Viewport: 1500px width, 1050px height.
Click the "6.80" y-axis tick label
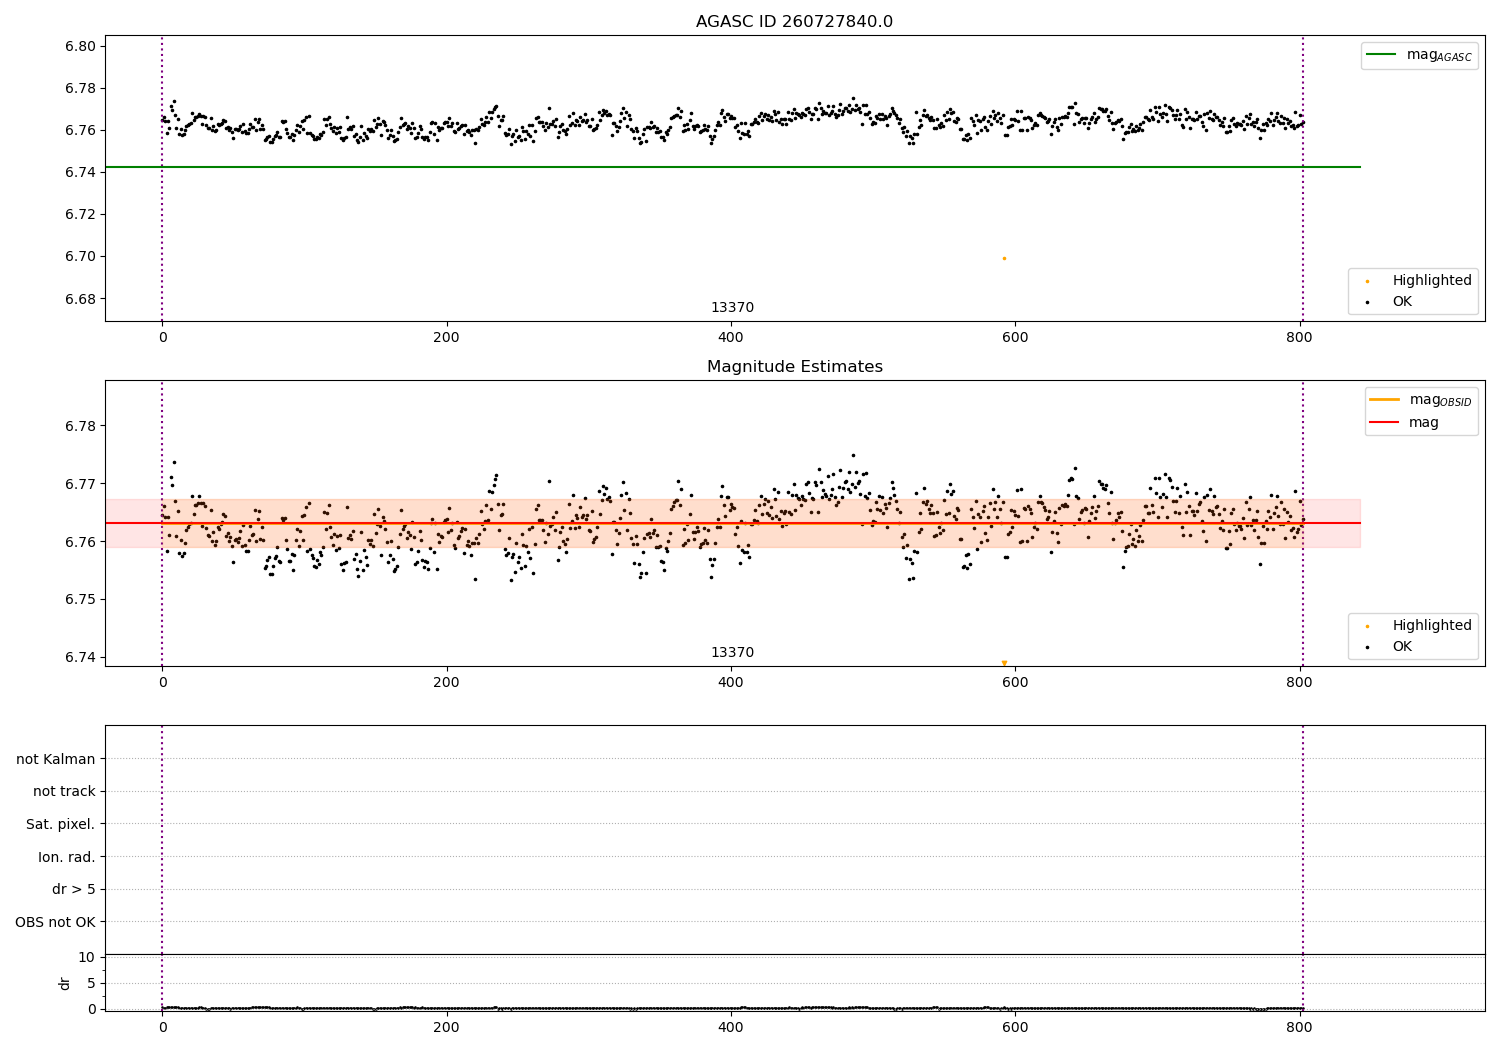tap(80, 47)
